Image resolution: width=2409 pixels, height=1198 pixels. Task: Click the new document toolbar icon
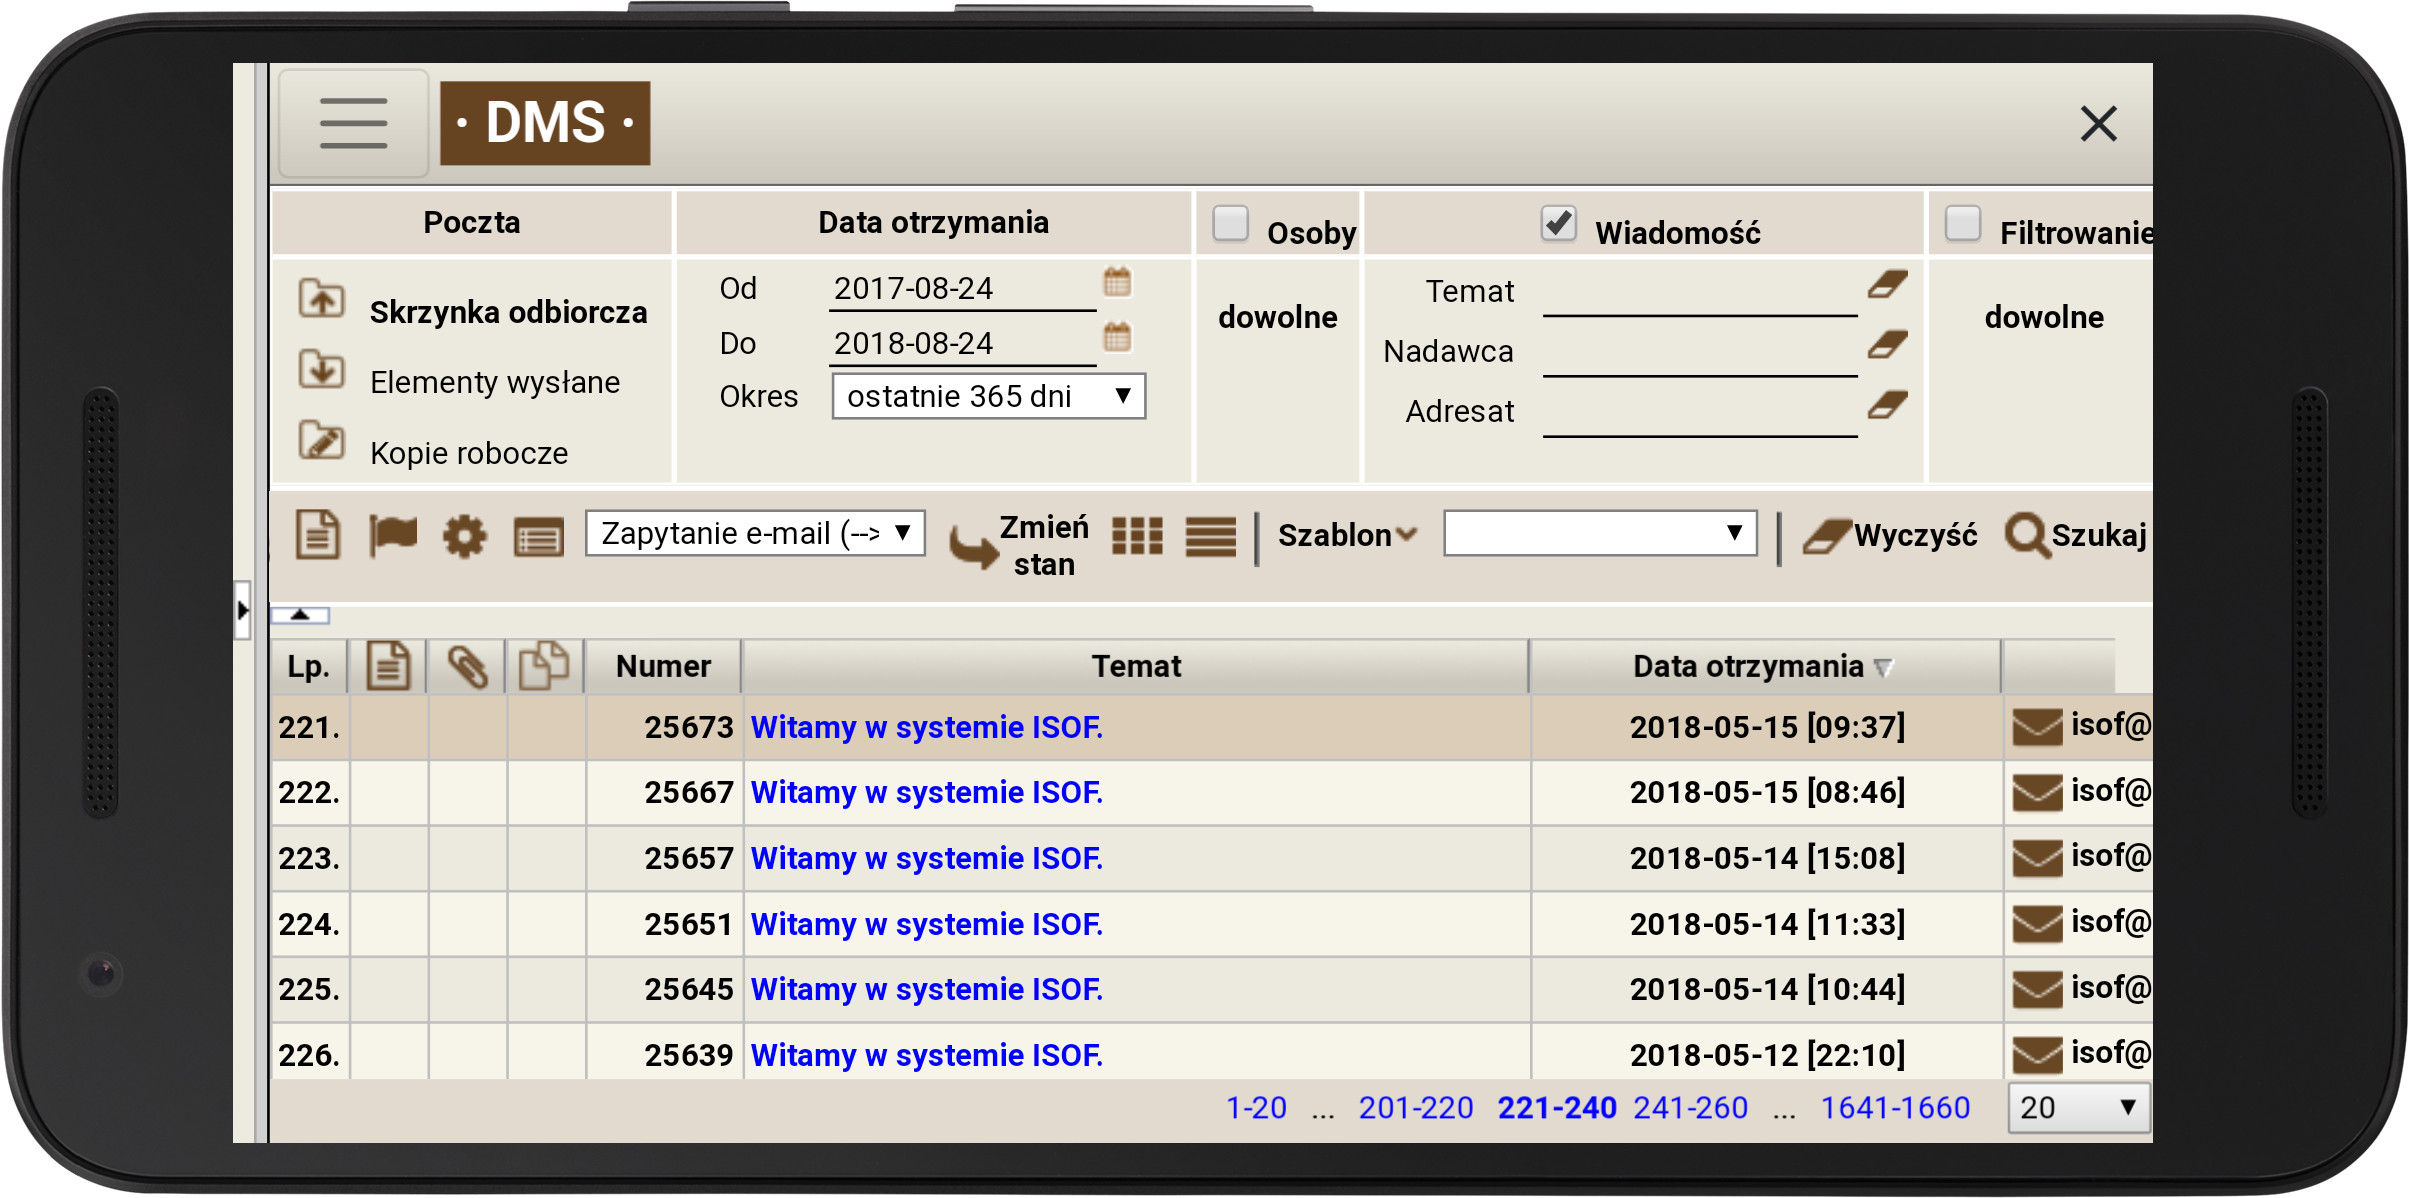click(318, 535)
